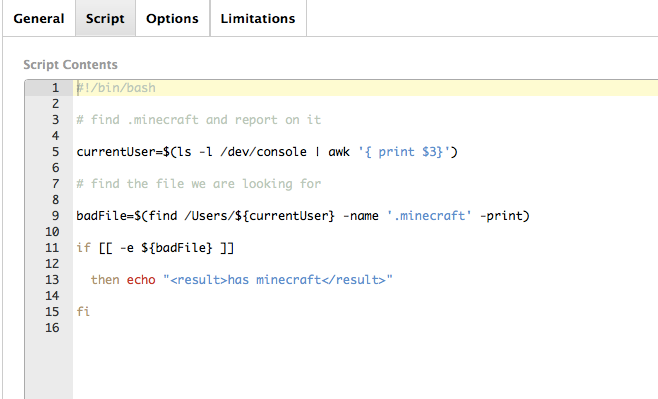Click the echo keyword on line 13
Image resolution: width=658 pixels, height=399 pixels.
[x=141, y=280]
